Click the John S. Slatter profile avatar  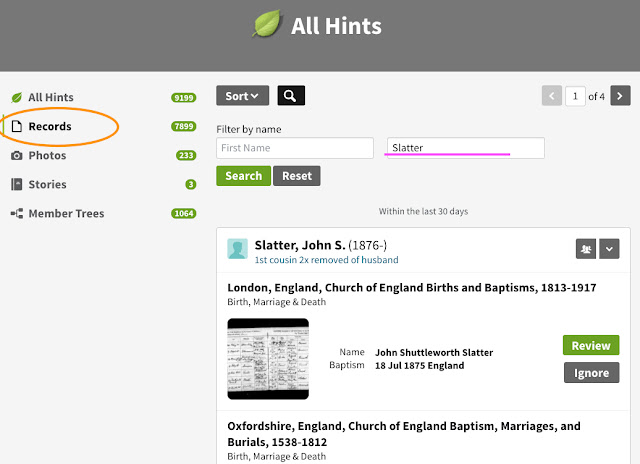(x=237, y=249)
